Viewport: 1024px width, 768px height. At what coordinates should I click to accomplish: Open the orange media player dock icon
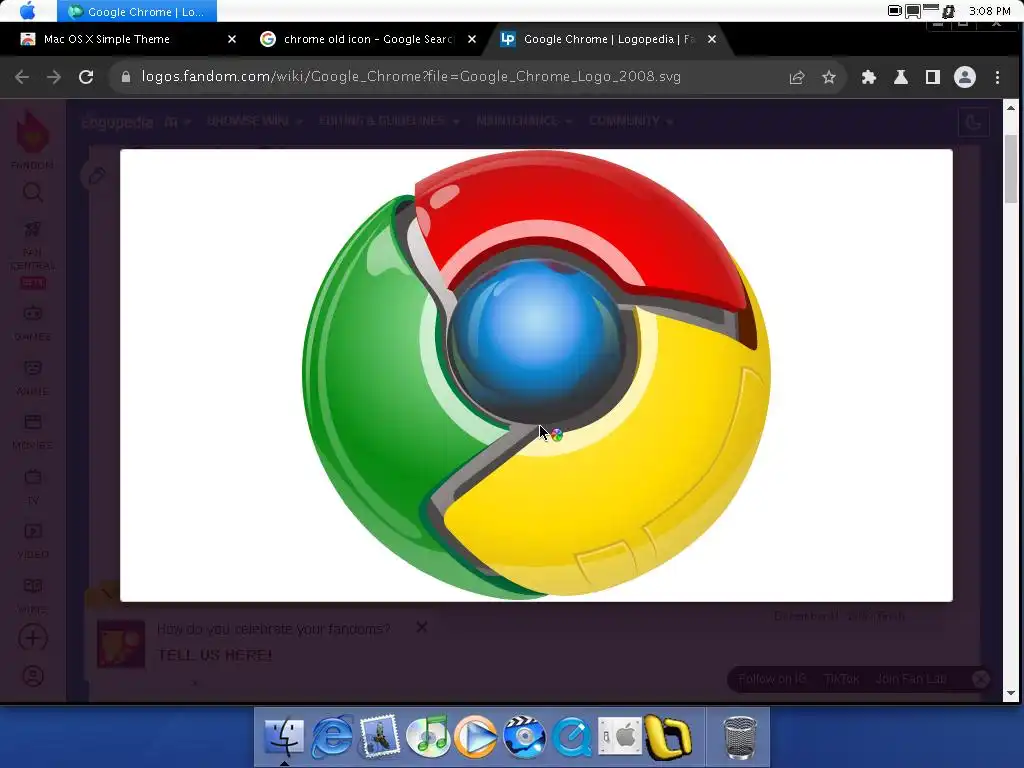[x=476, y=737]
